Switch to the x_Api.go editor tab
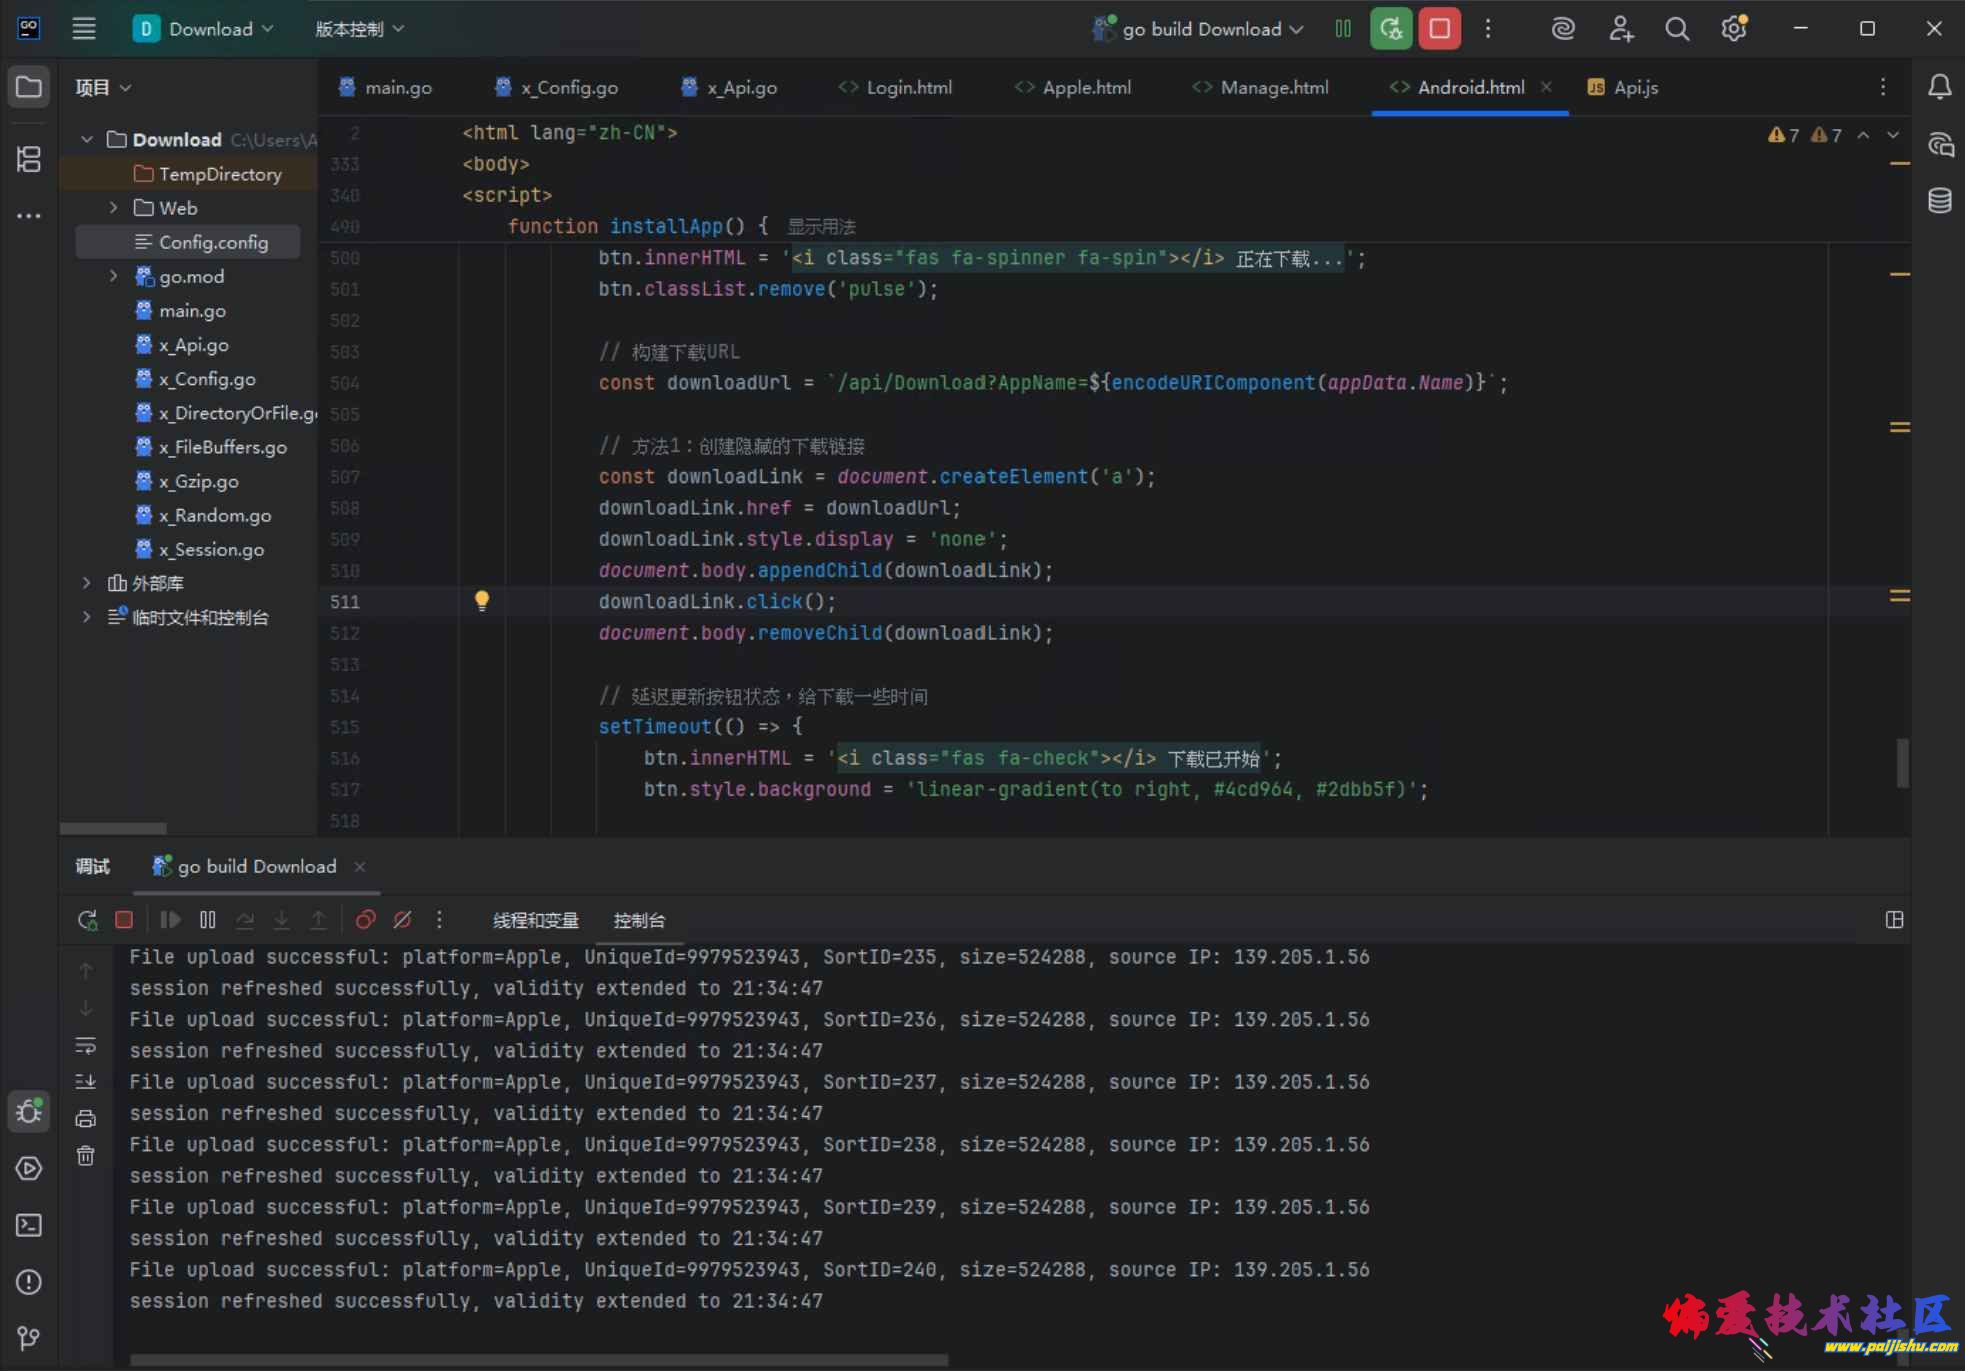Image resolution: width=1965 pixels, height=1371 pixels. pyautogui.click(x=741, y=88)
